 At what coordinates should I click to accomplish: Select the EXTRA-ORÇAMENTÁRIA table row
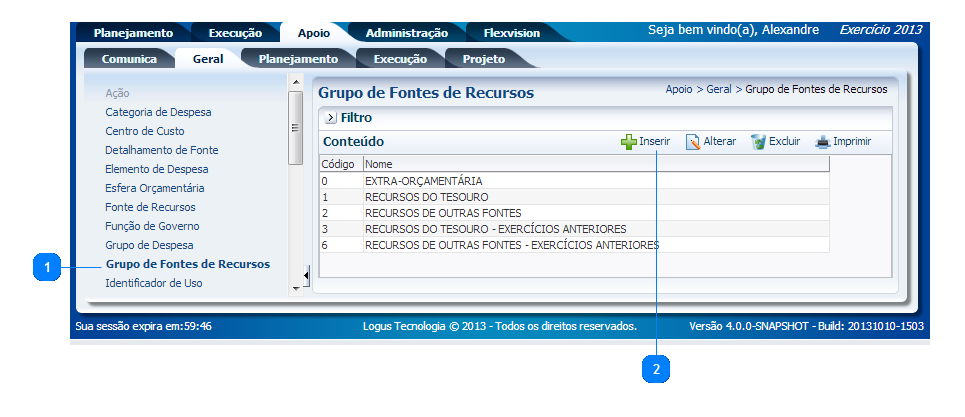[x=424, y=181]
